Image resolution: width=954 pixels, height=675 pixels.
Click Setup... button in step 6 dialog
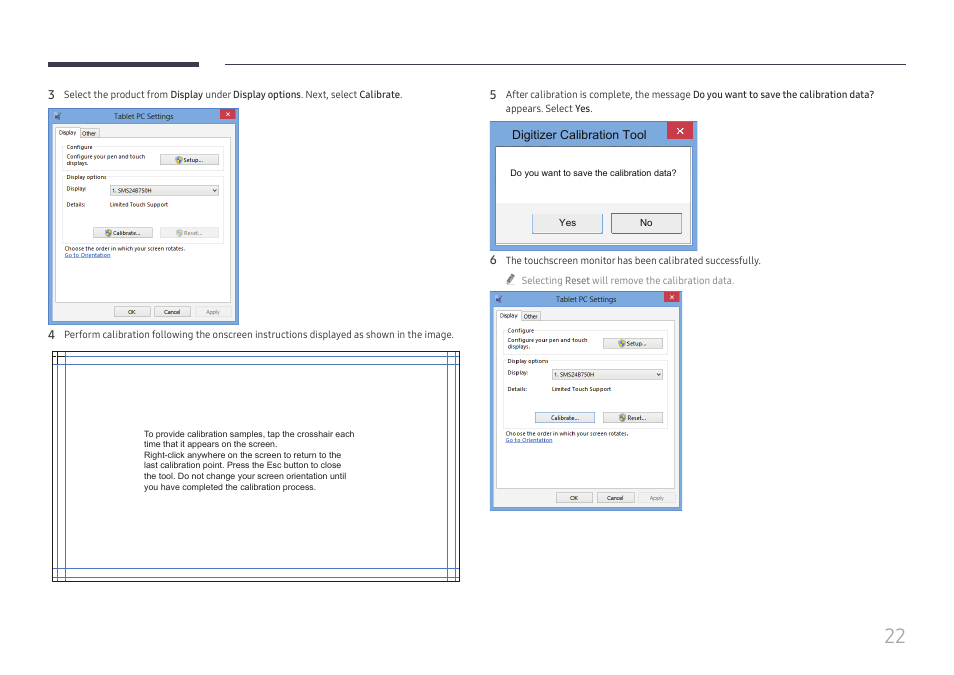[633, 344]
